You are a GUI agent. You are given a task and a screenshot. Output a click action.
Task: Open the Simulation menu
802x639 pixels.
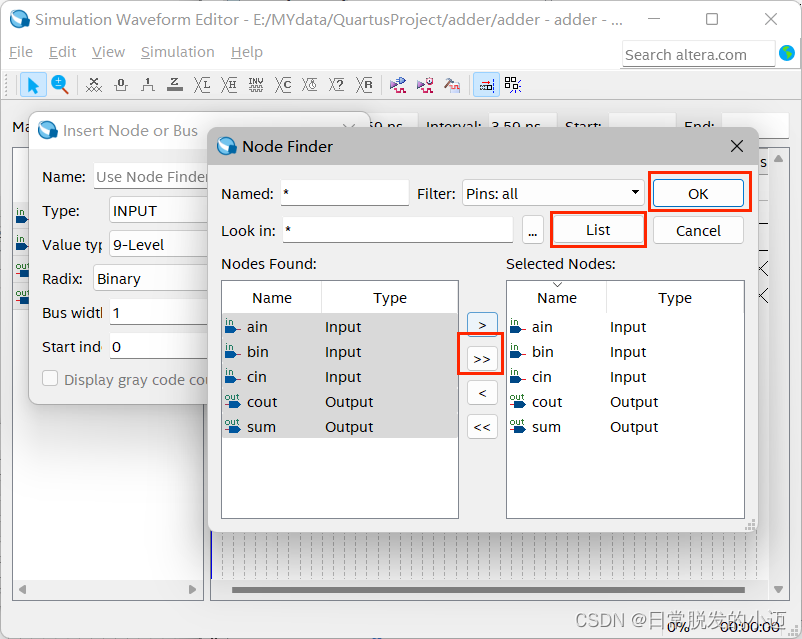[177, 52]
